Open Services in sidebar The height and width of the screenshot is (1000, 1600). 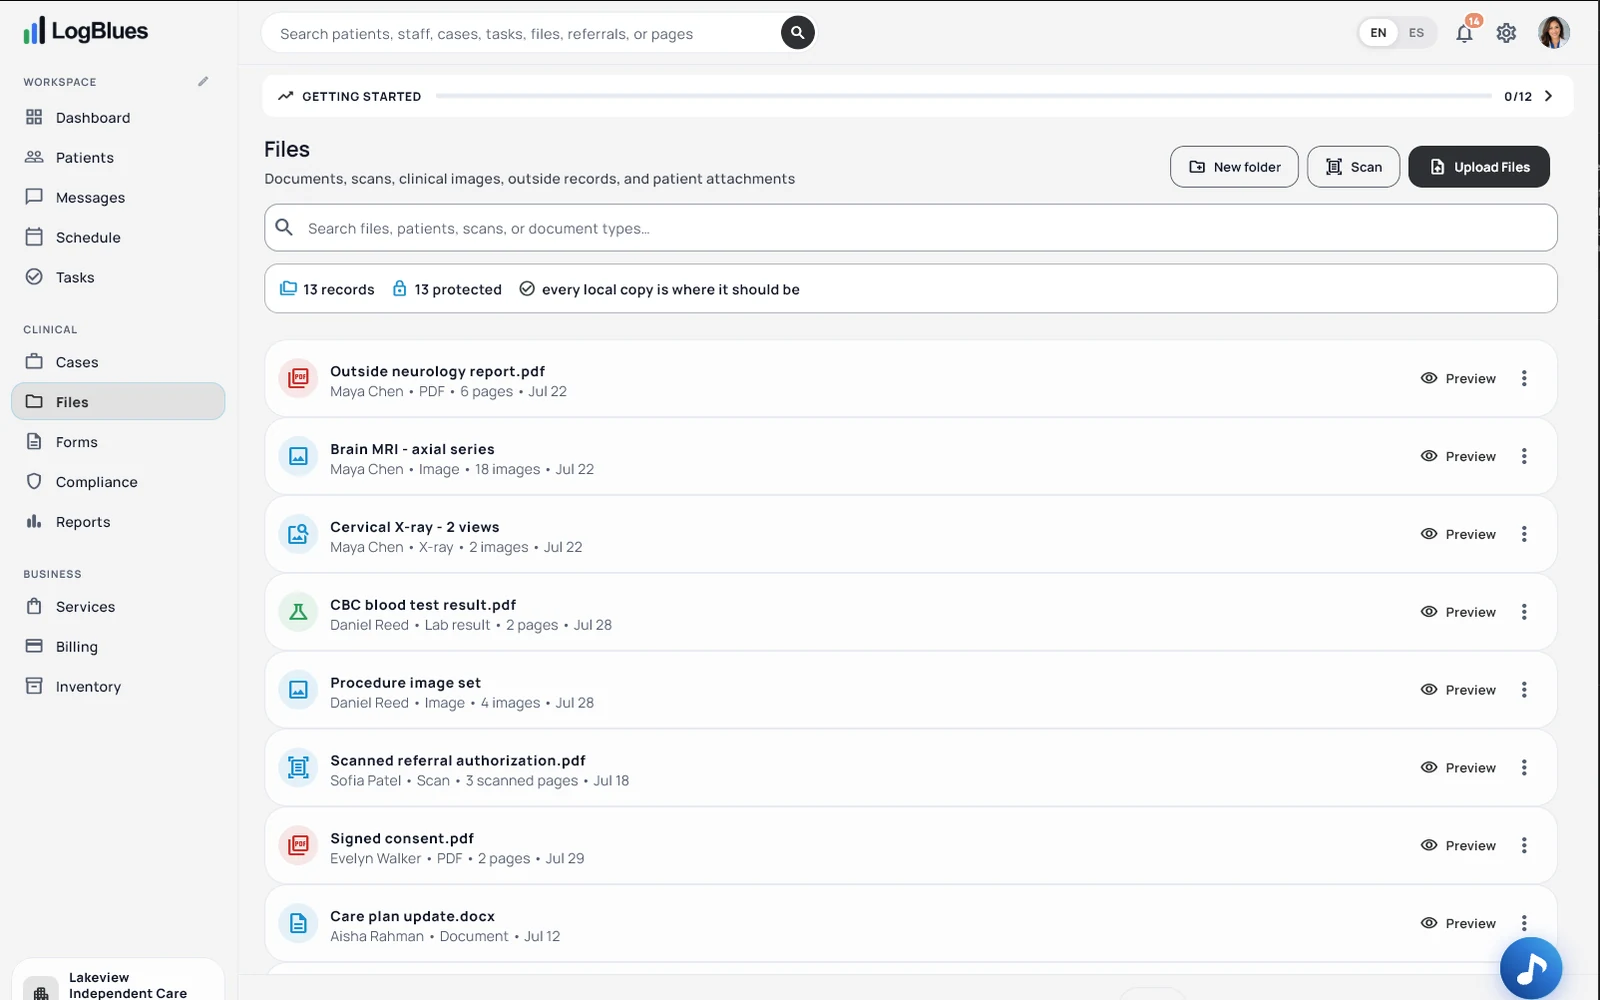[x=118, y=607]
